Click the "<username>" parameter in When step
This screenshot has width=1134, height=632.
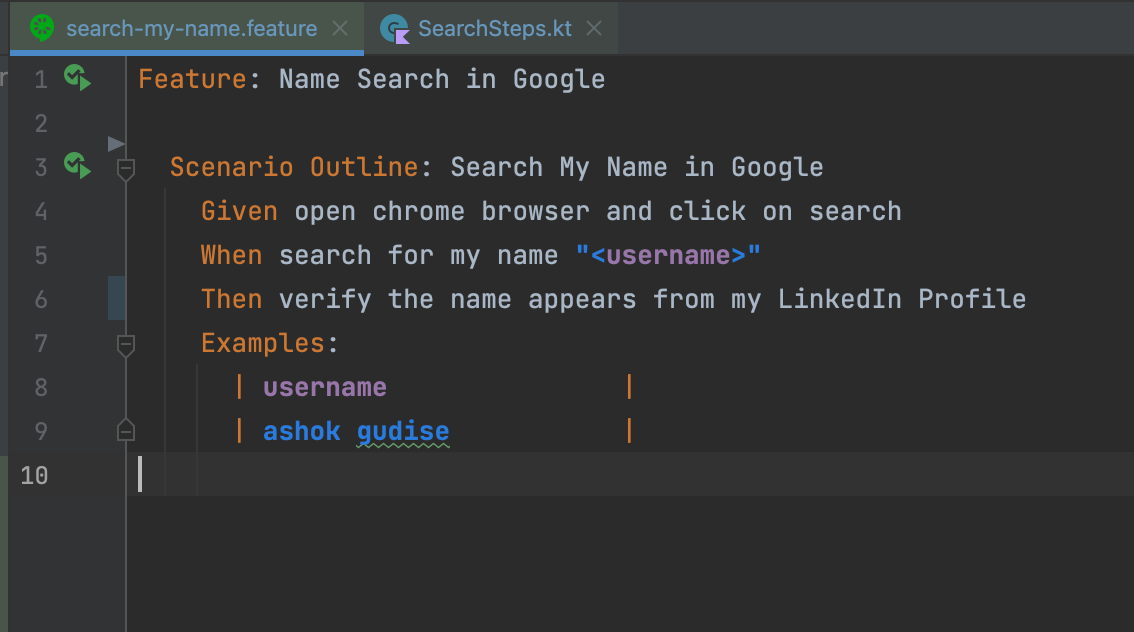(x=668, y=255)
